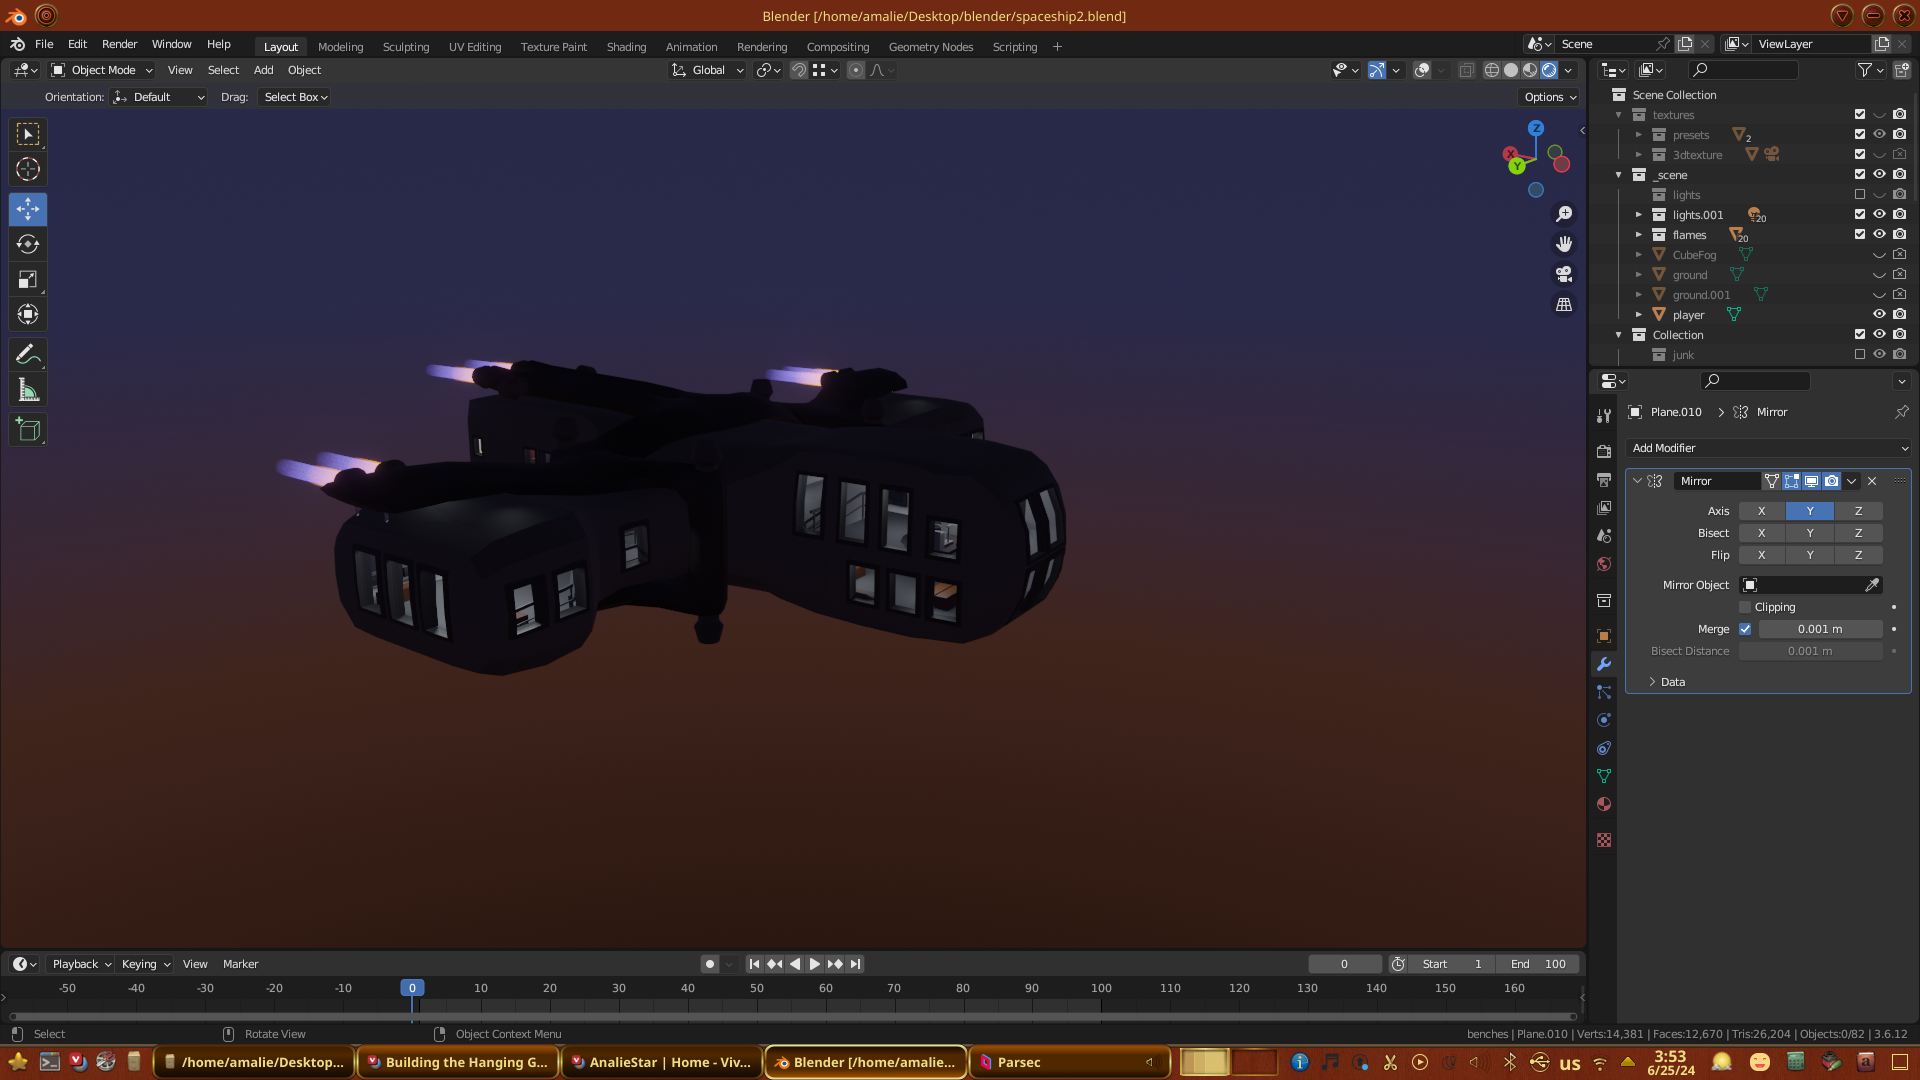The width and height of the screenshot is (1920, 1080).
Task: Hide the player object with eye icon
Action: click(1879, 314)
